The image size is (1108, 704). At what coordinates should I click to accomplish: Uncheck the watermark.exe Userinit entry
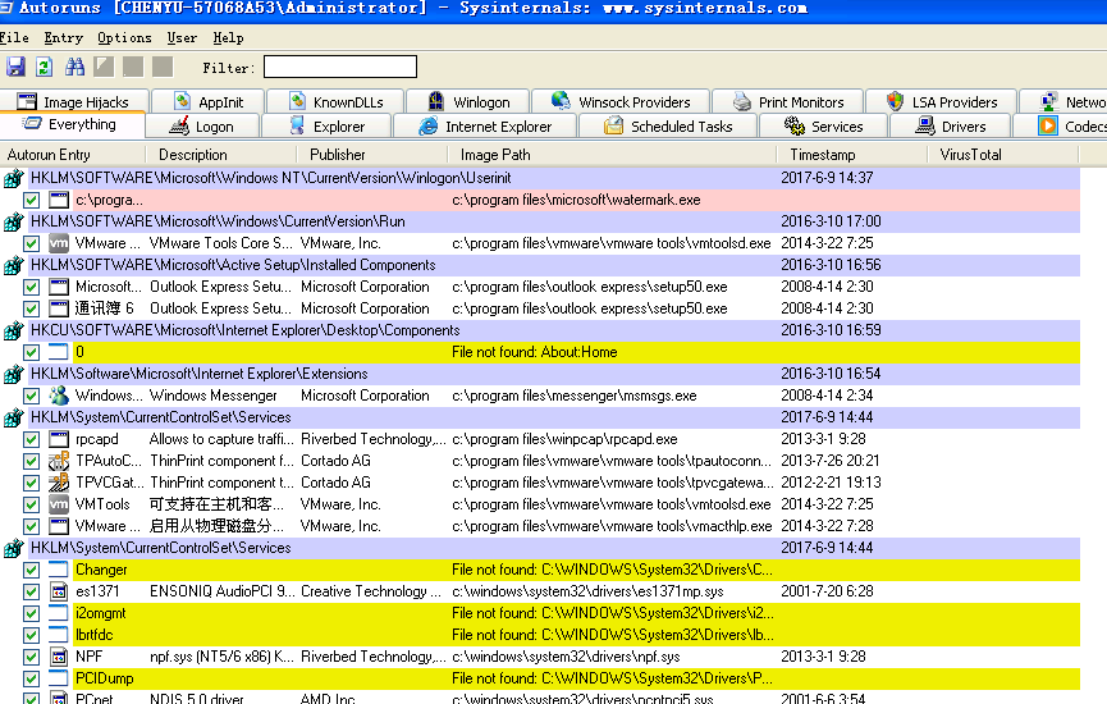click(31, 200)
